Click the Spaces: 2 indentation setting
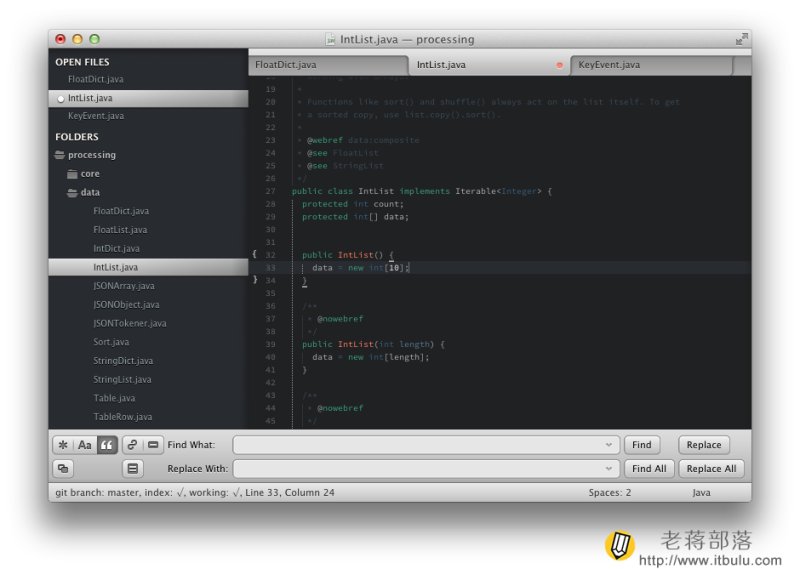This screenshot has height=569, width=800. [610, 492]
